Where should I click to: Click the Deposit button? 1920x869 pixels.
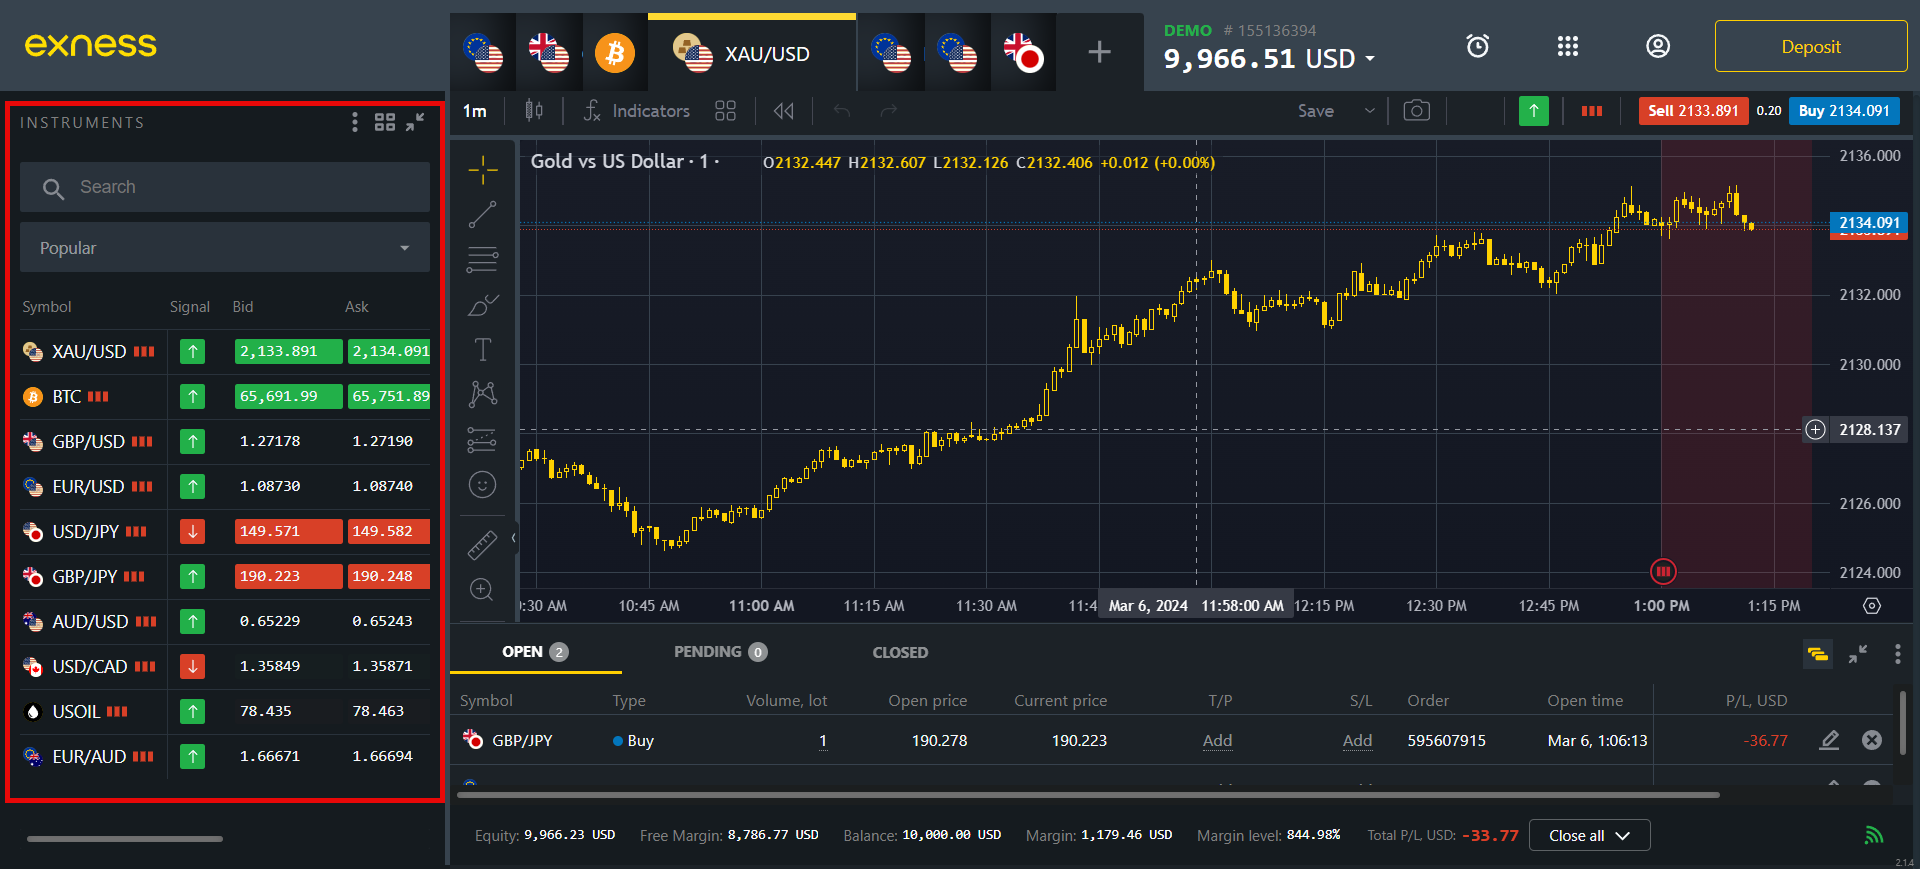click(x=1810, y=47)
